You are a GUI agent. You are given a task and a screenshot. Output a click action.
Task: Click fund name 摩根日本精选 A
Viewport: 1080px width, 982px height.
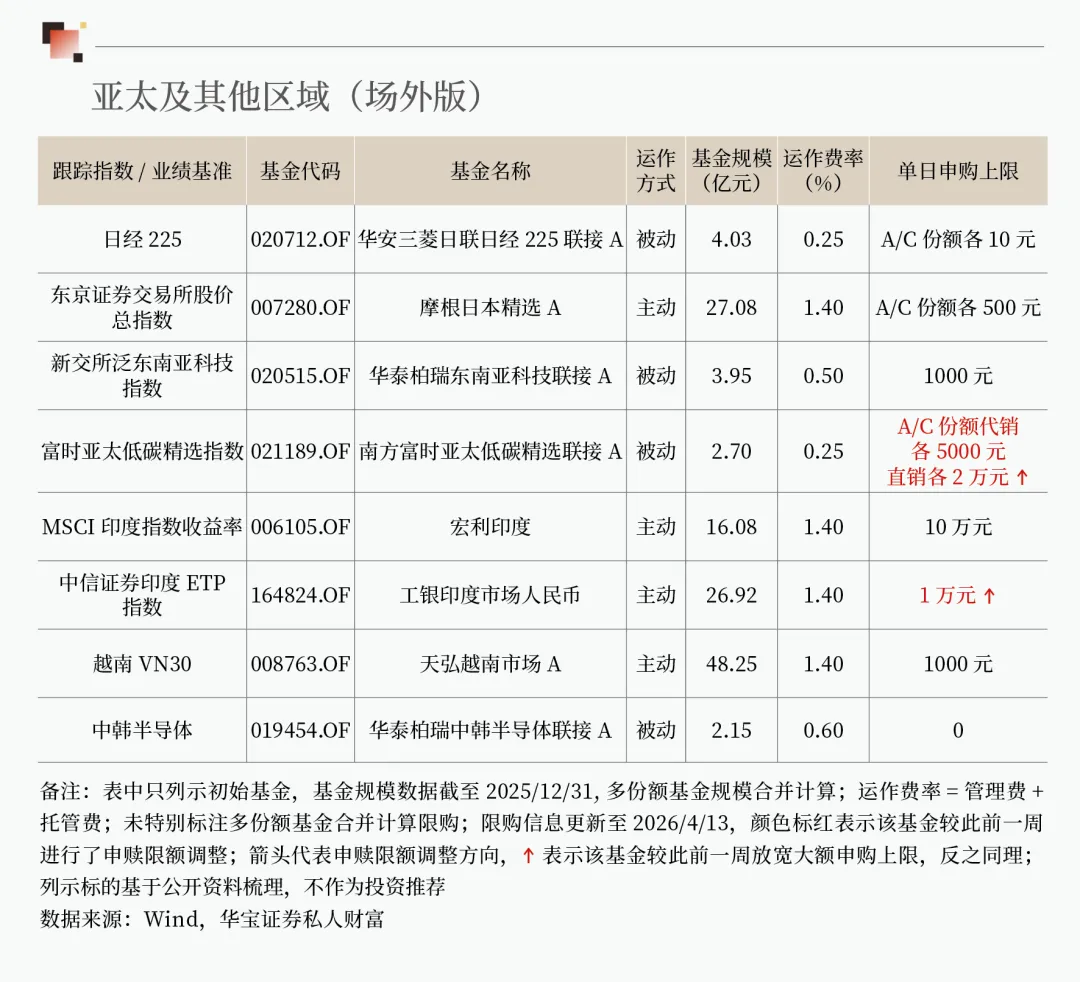[x=490, y=307]
